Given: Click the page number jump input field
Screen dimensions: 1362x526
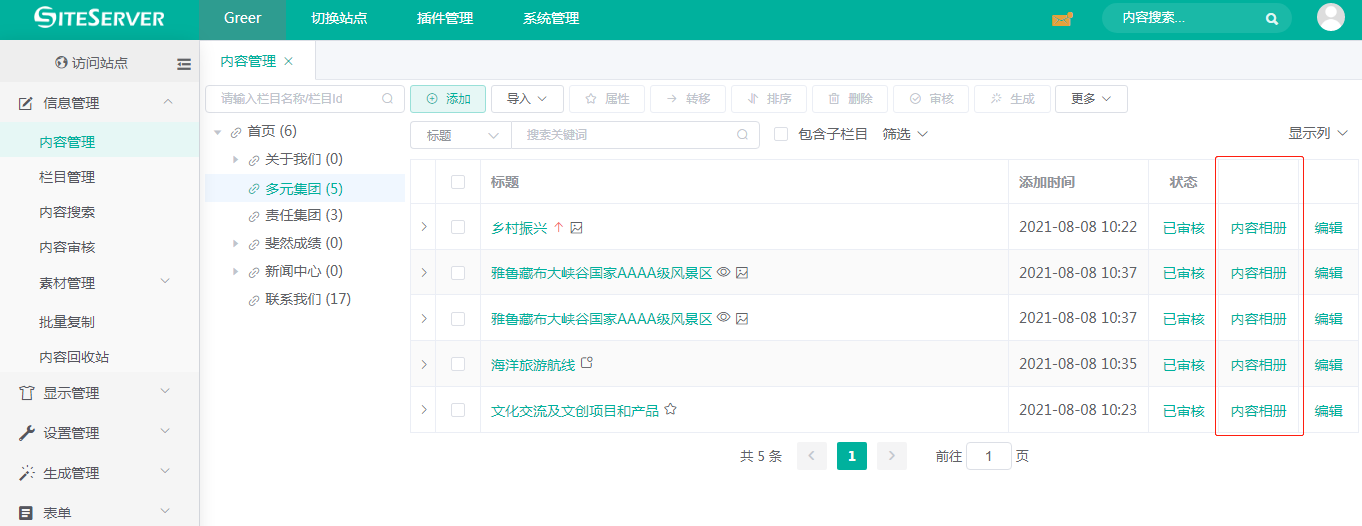Looking at the screenshot, I should [988, 456].
